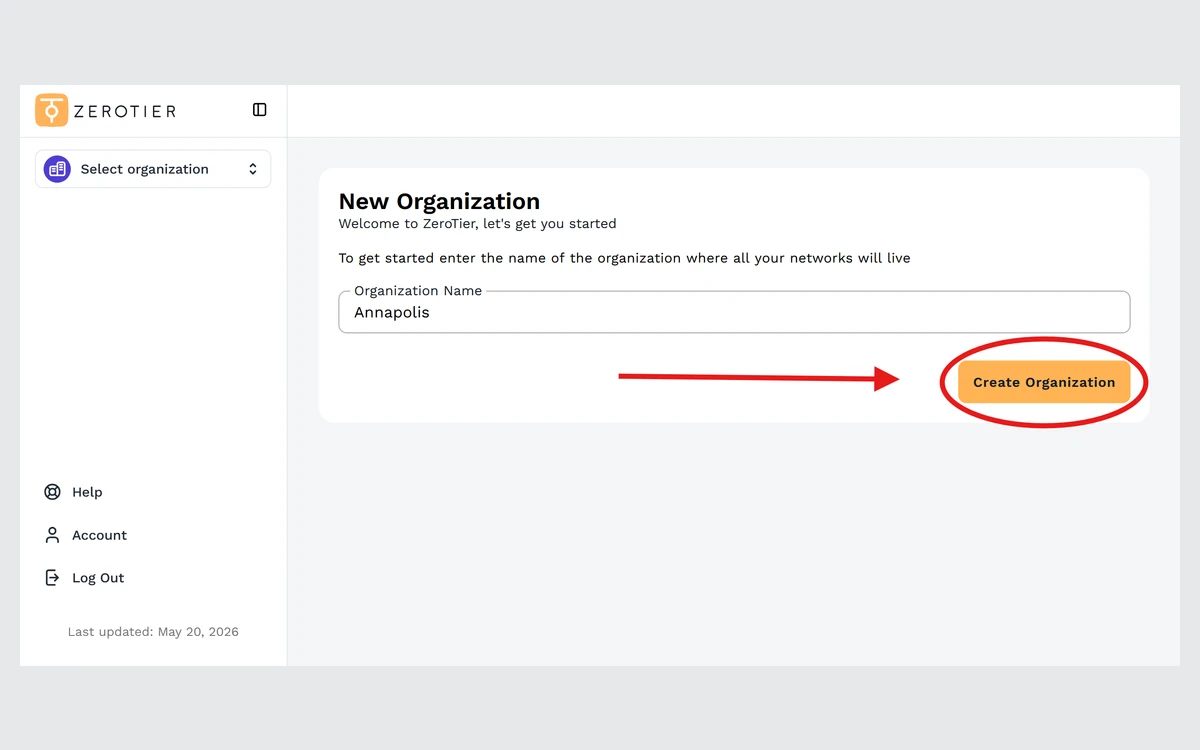Focus the Organization Name input field

734,312
